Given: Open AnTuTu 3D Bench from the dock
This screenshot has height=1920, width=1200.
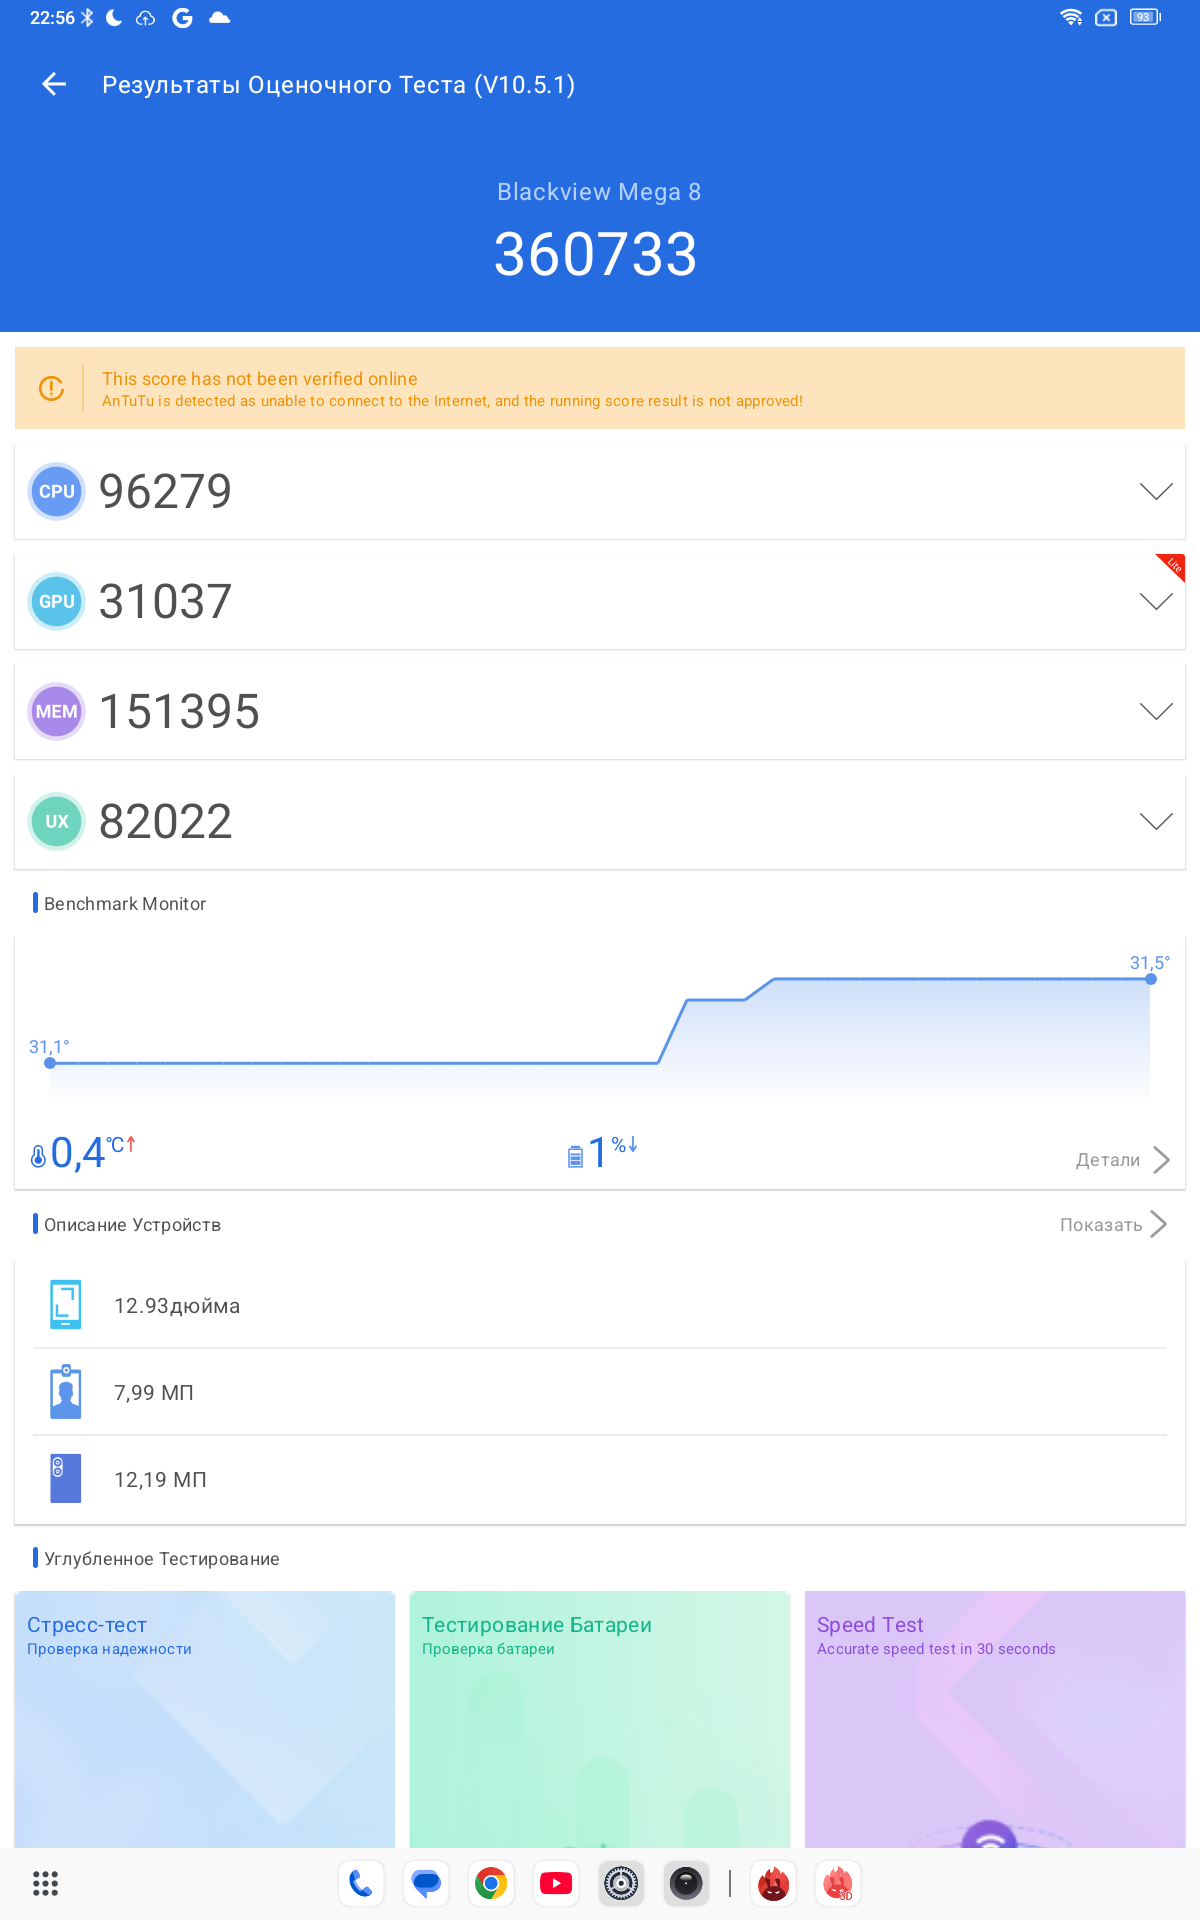Looking at the screenshot, I should pyautogui.click(x=839, y=1884).
